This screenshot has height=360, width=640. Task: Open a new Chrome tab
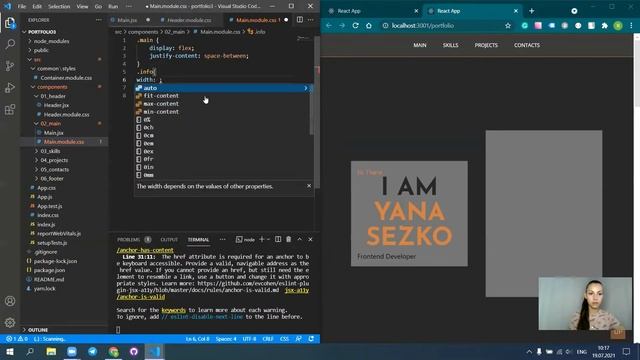(x=531, y=11)
